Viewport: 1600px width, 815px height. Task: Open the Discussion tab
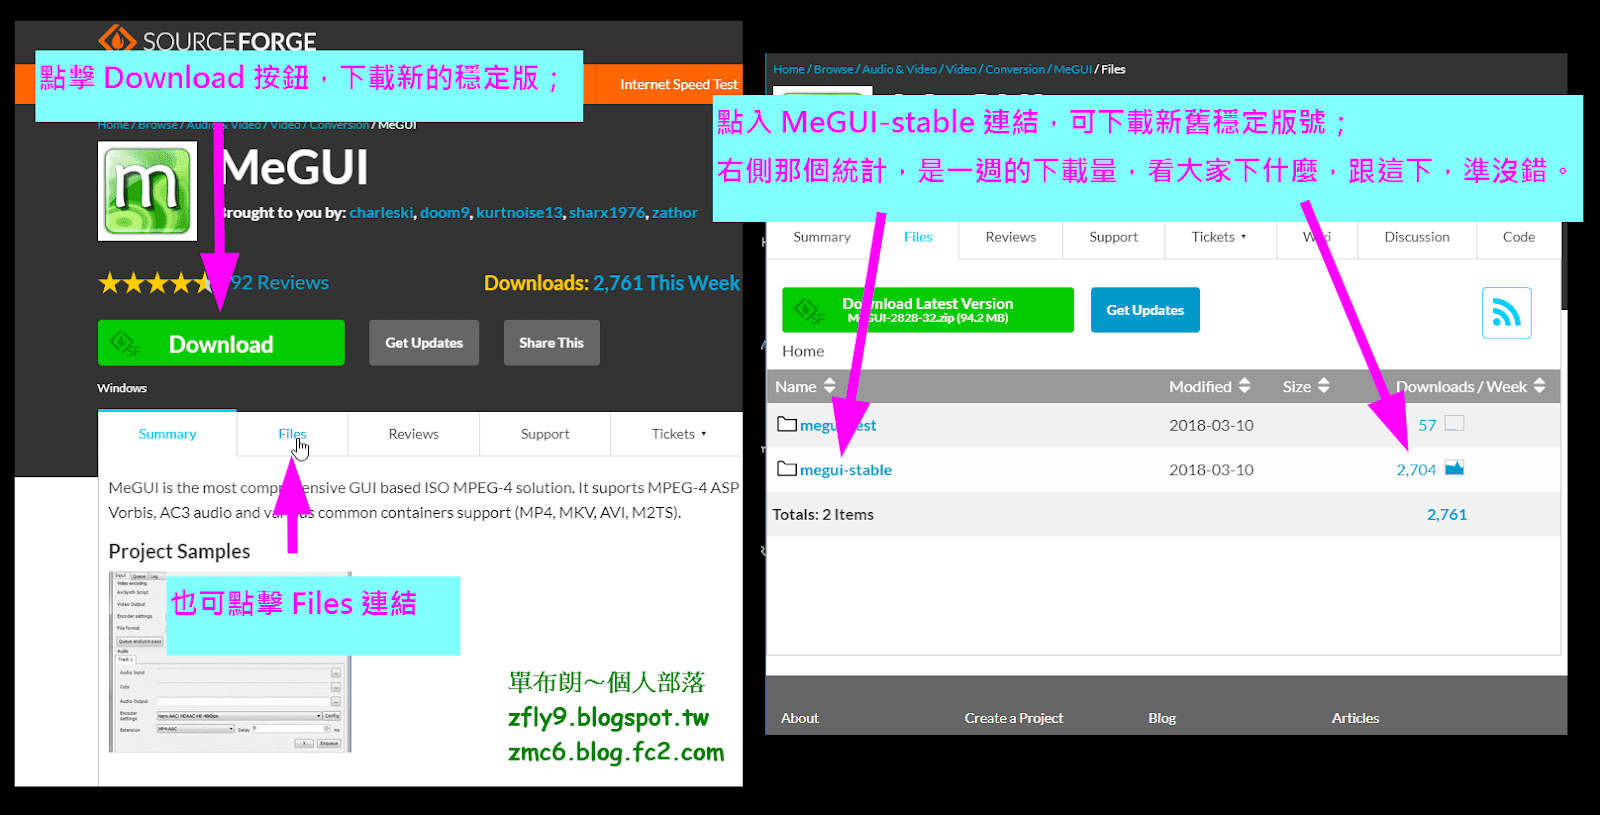(x=1416, y=237)
